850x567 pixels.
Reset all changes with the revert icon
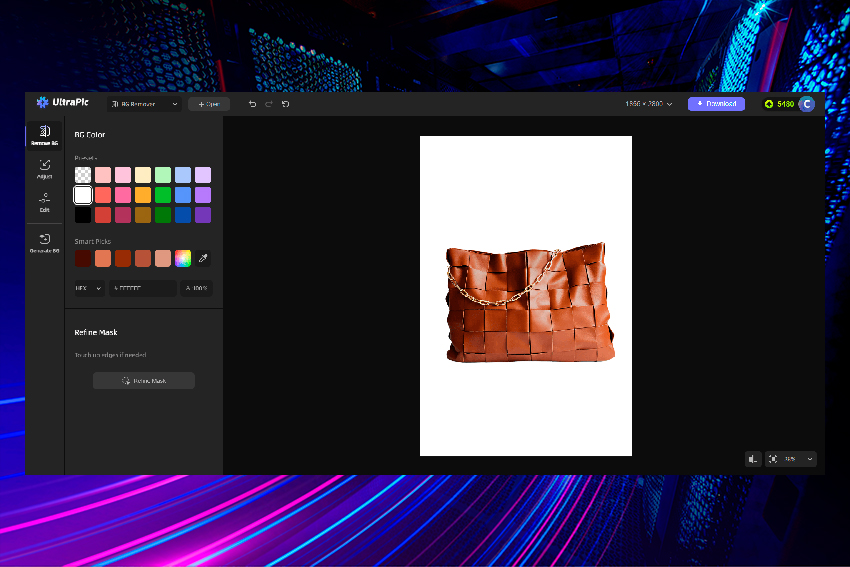click(x=286, y=104)
